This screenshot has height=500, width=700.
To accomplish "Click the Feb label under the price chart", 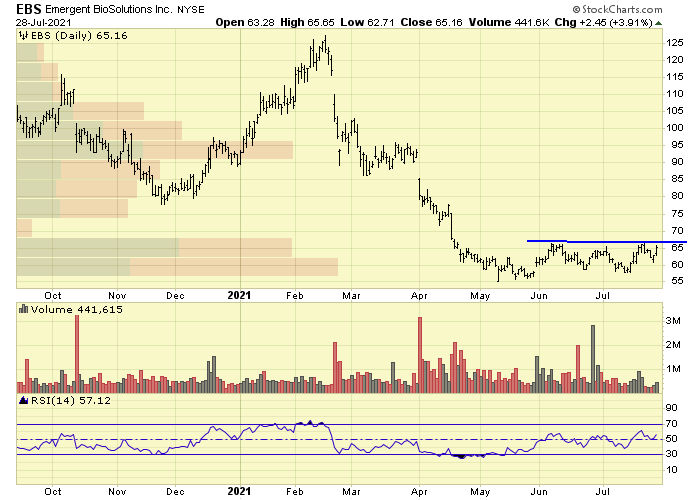I will point(295,296).
